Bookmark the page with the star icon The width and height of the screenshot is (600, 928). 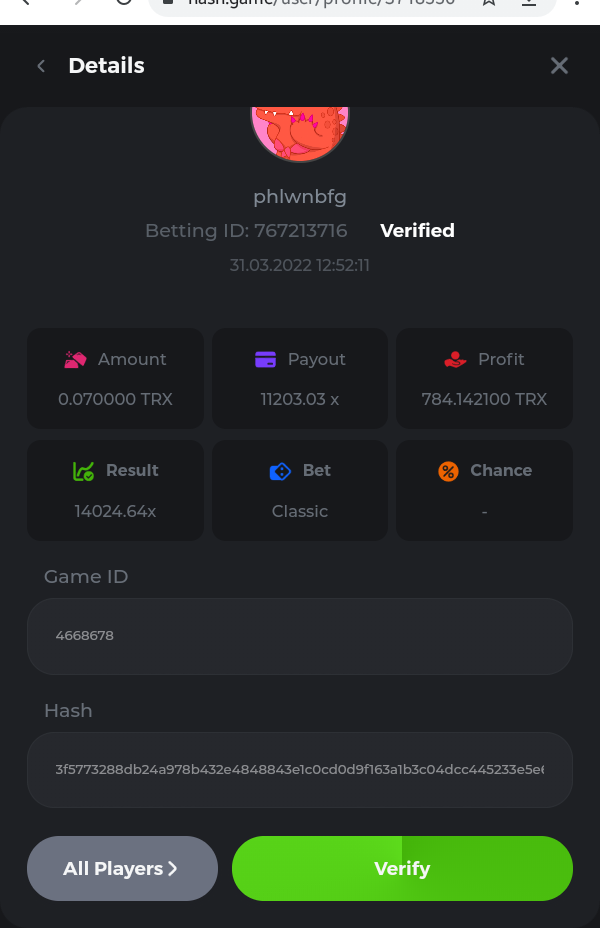click(x=488, y=2)
